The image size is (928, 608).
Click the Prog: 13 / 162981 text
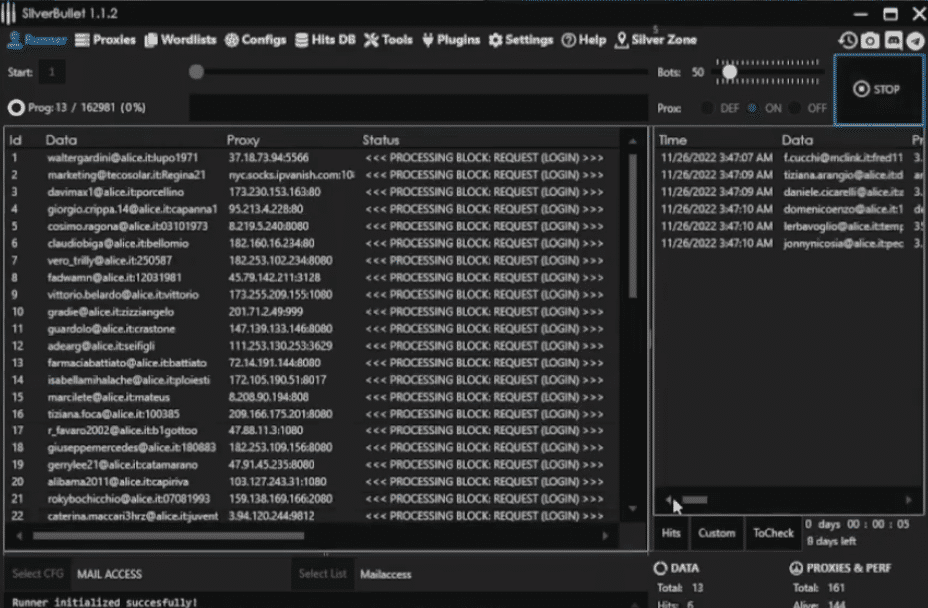(x=87, y=108)
